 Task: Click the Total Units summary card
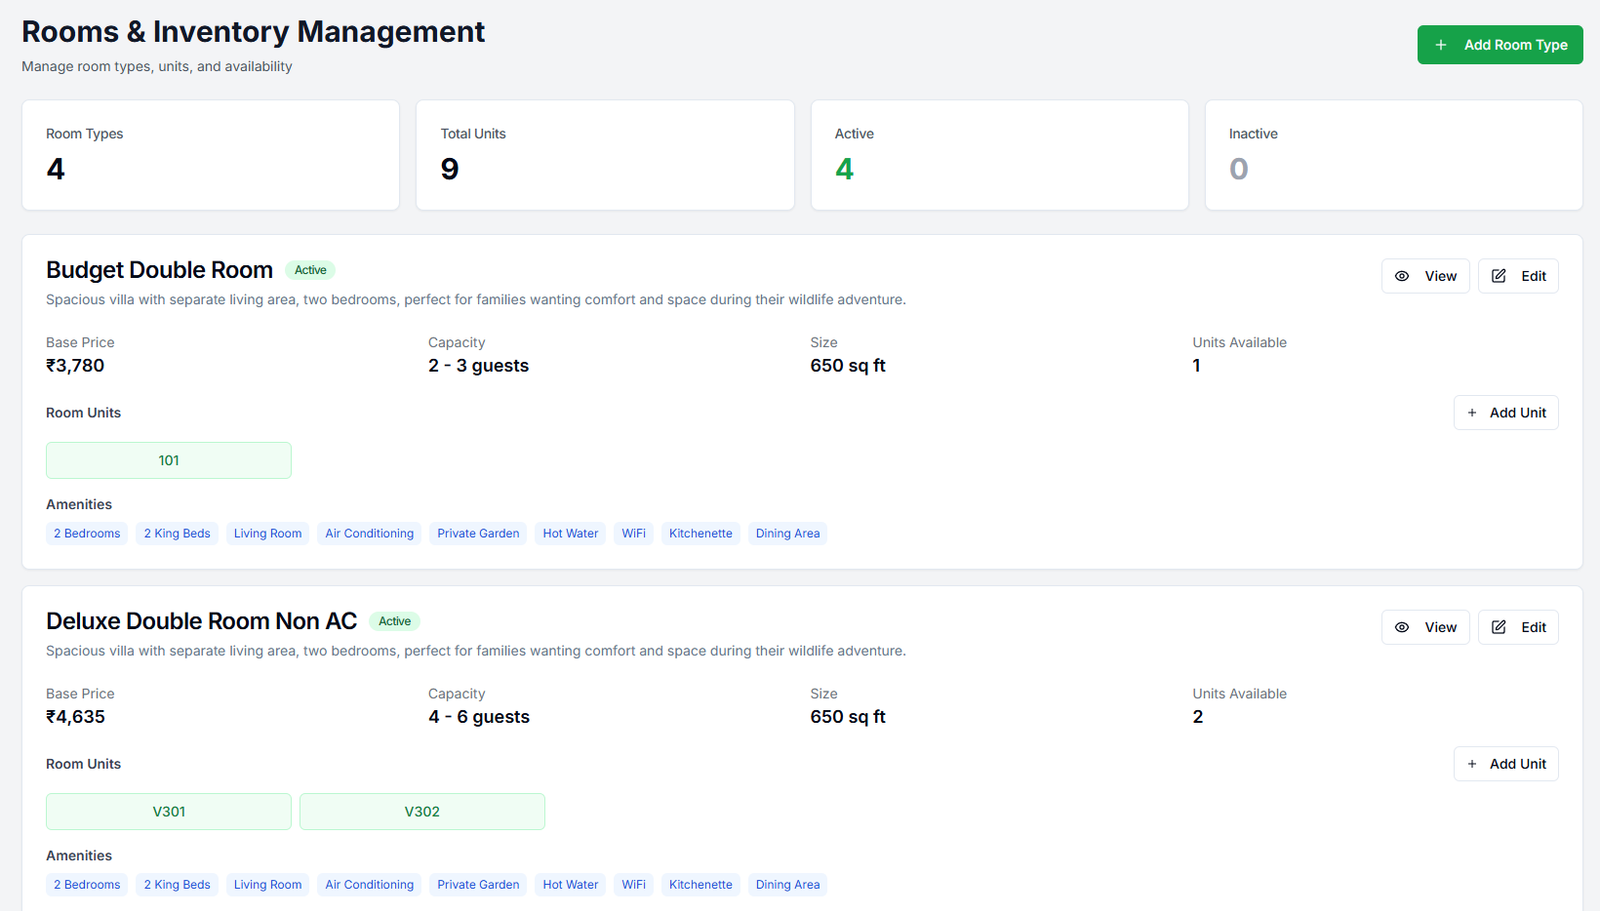tap(605, 155)
